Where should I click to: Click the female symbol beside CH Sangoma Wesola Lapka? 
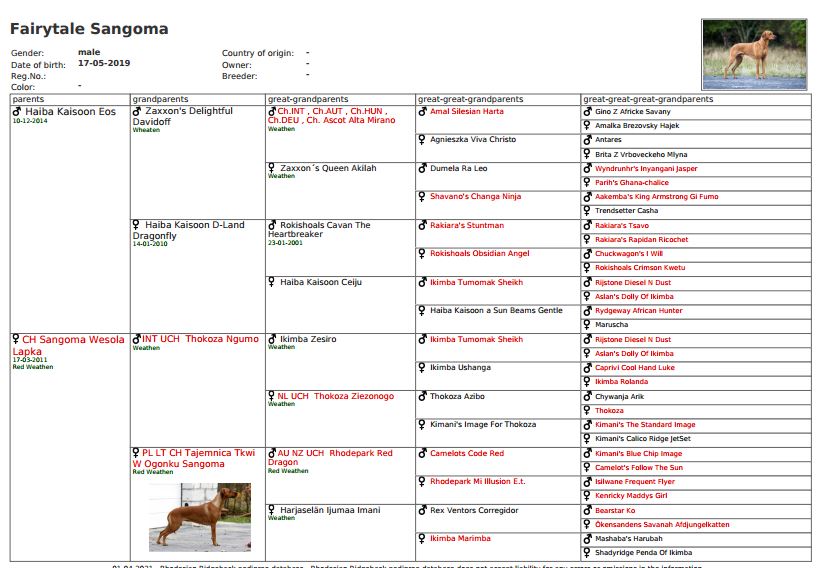[16, 339]
